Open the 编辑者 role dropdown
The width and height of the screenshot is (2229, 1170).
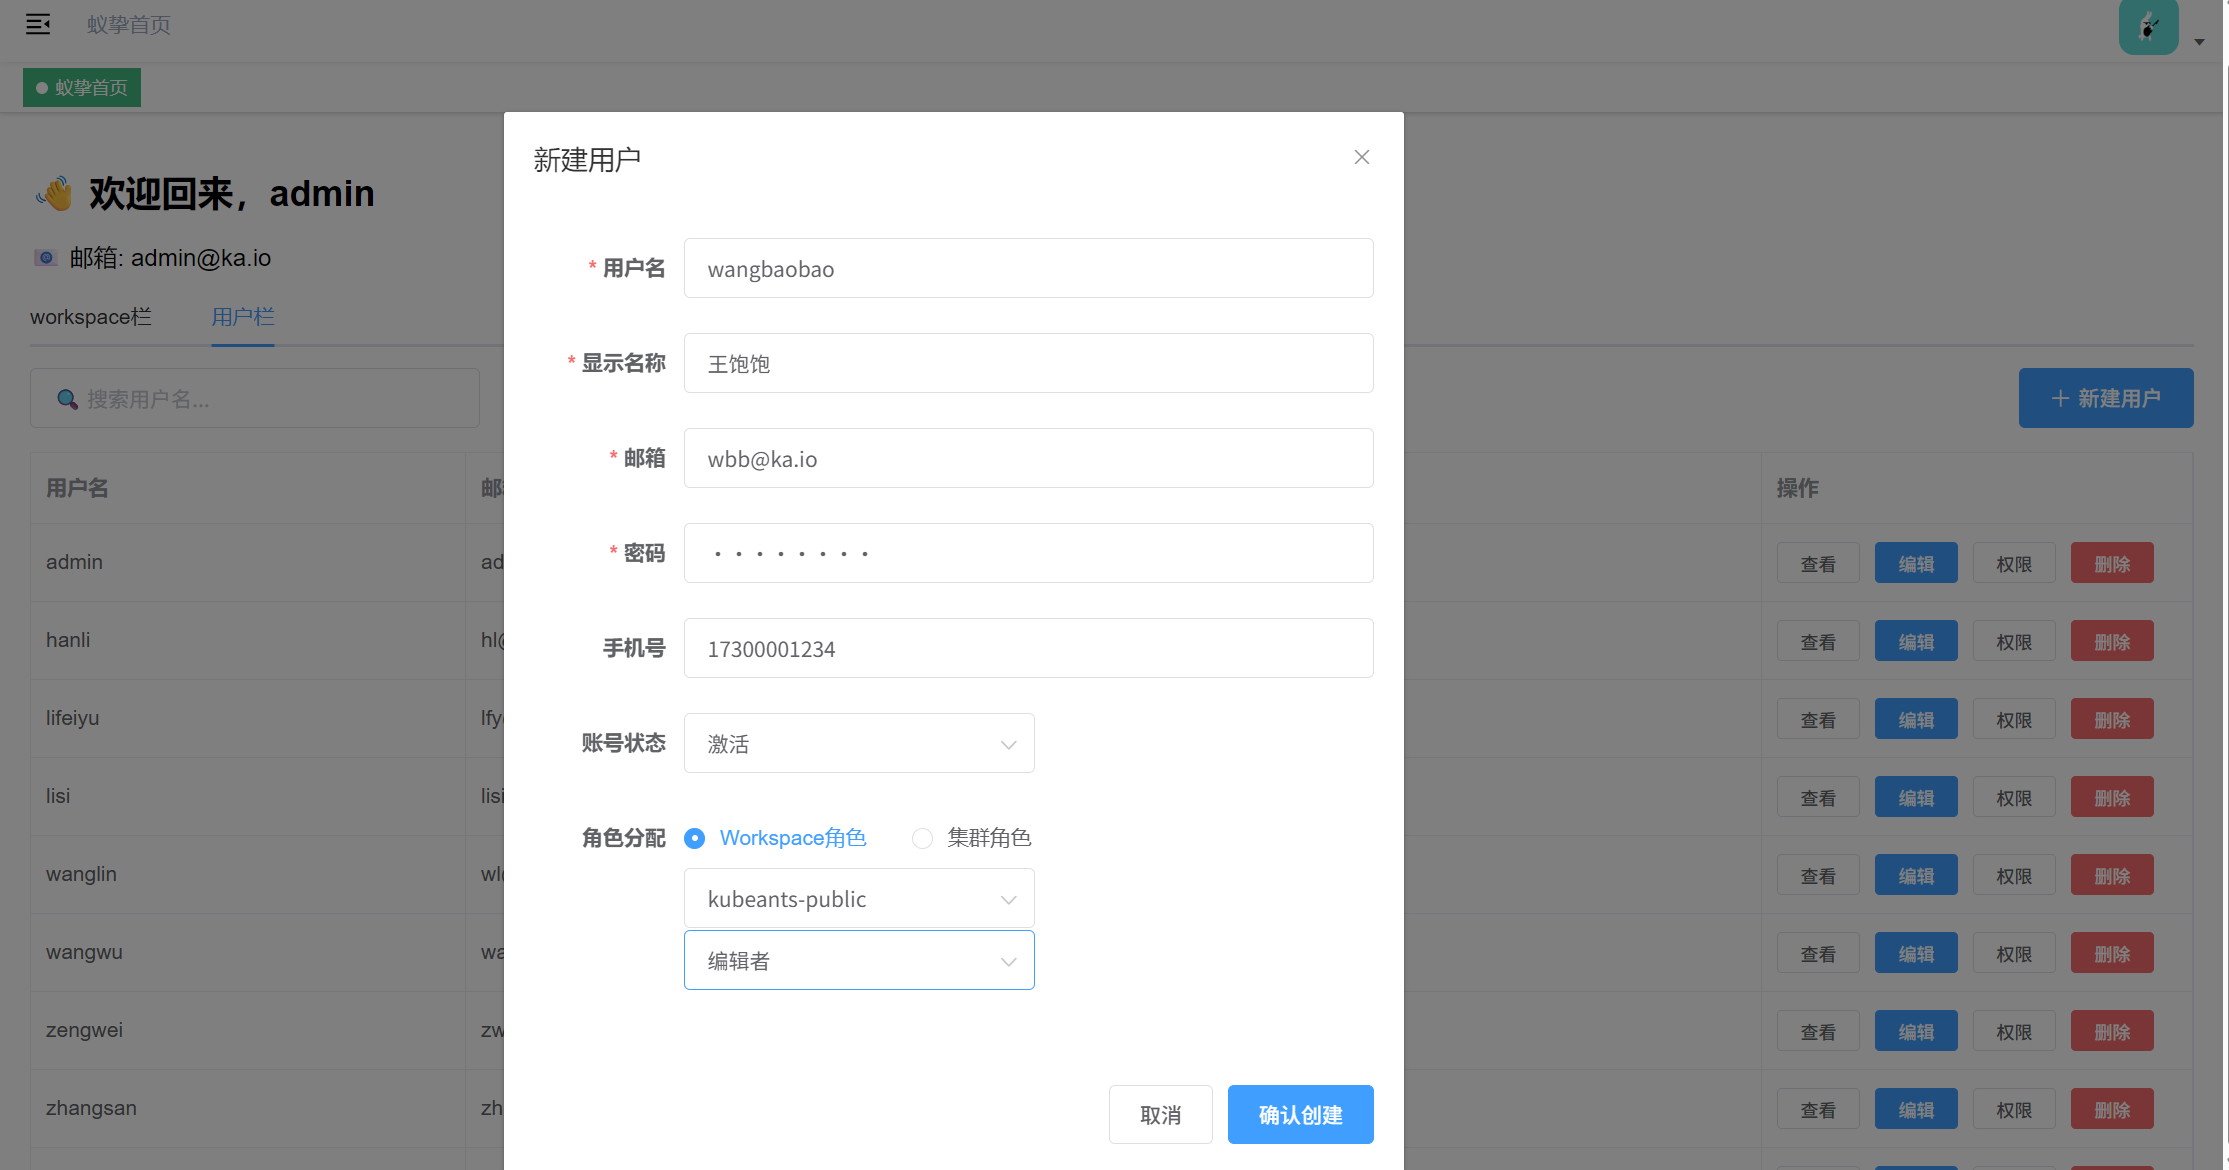pos(858,960)
